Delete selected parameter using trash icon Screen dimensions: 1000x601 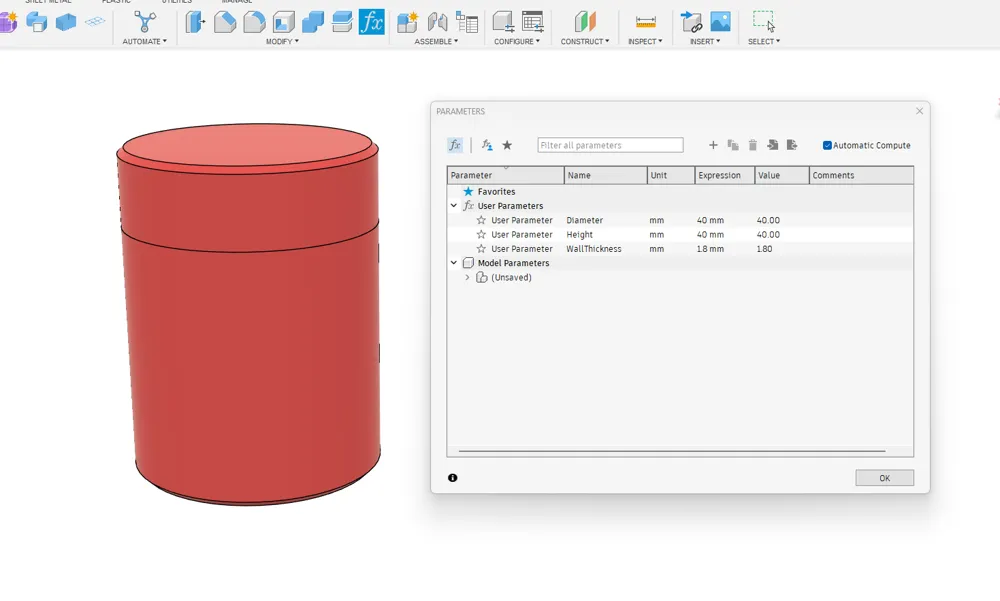pos(752,145)
